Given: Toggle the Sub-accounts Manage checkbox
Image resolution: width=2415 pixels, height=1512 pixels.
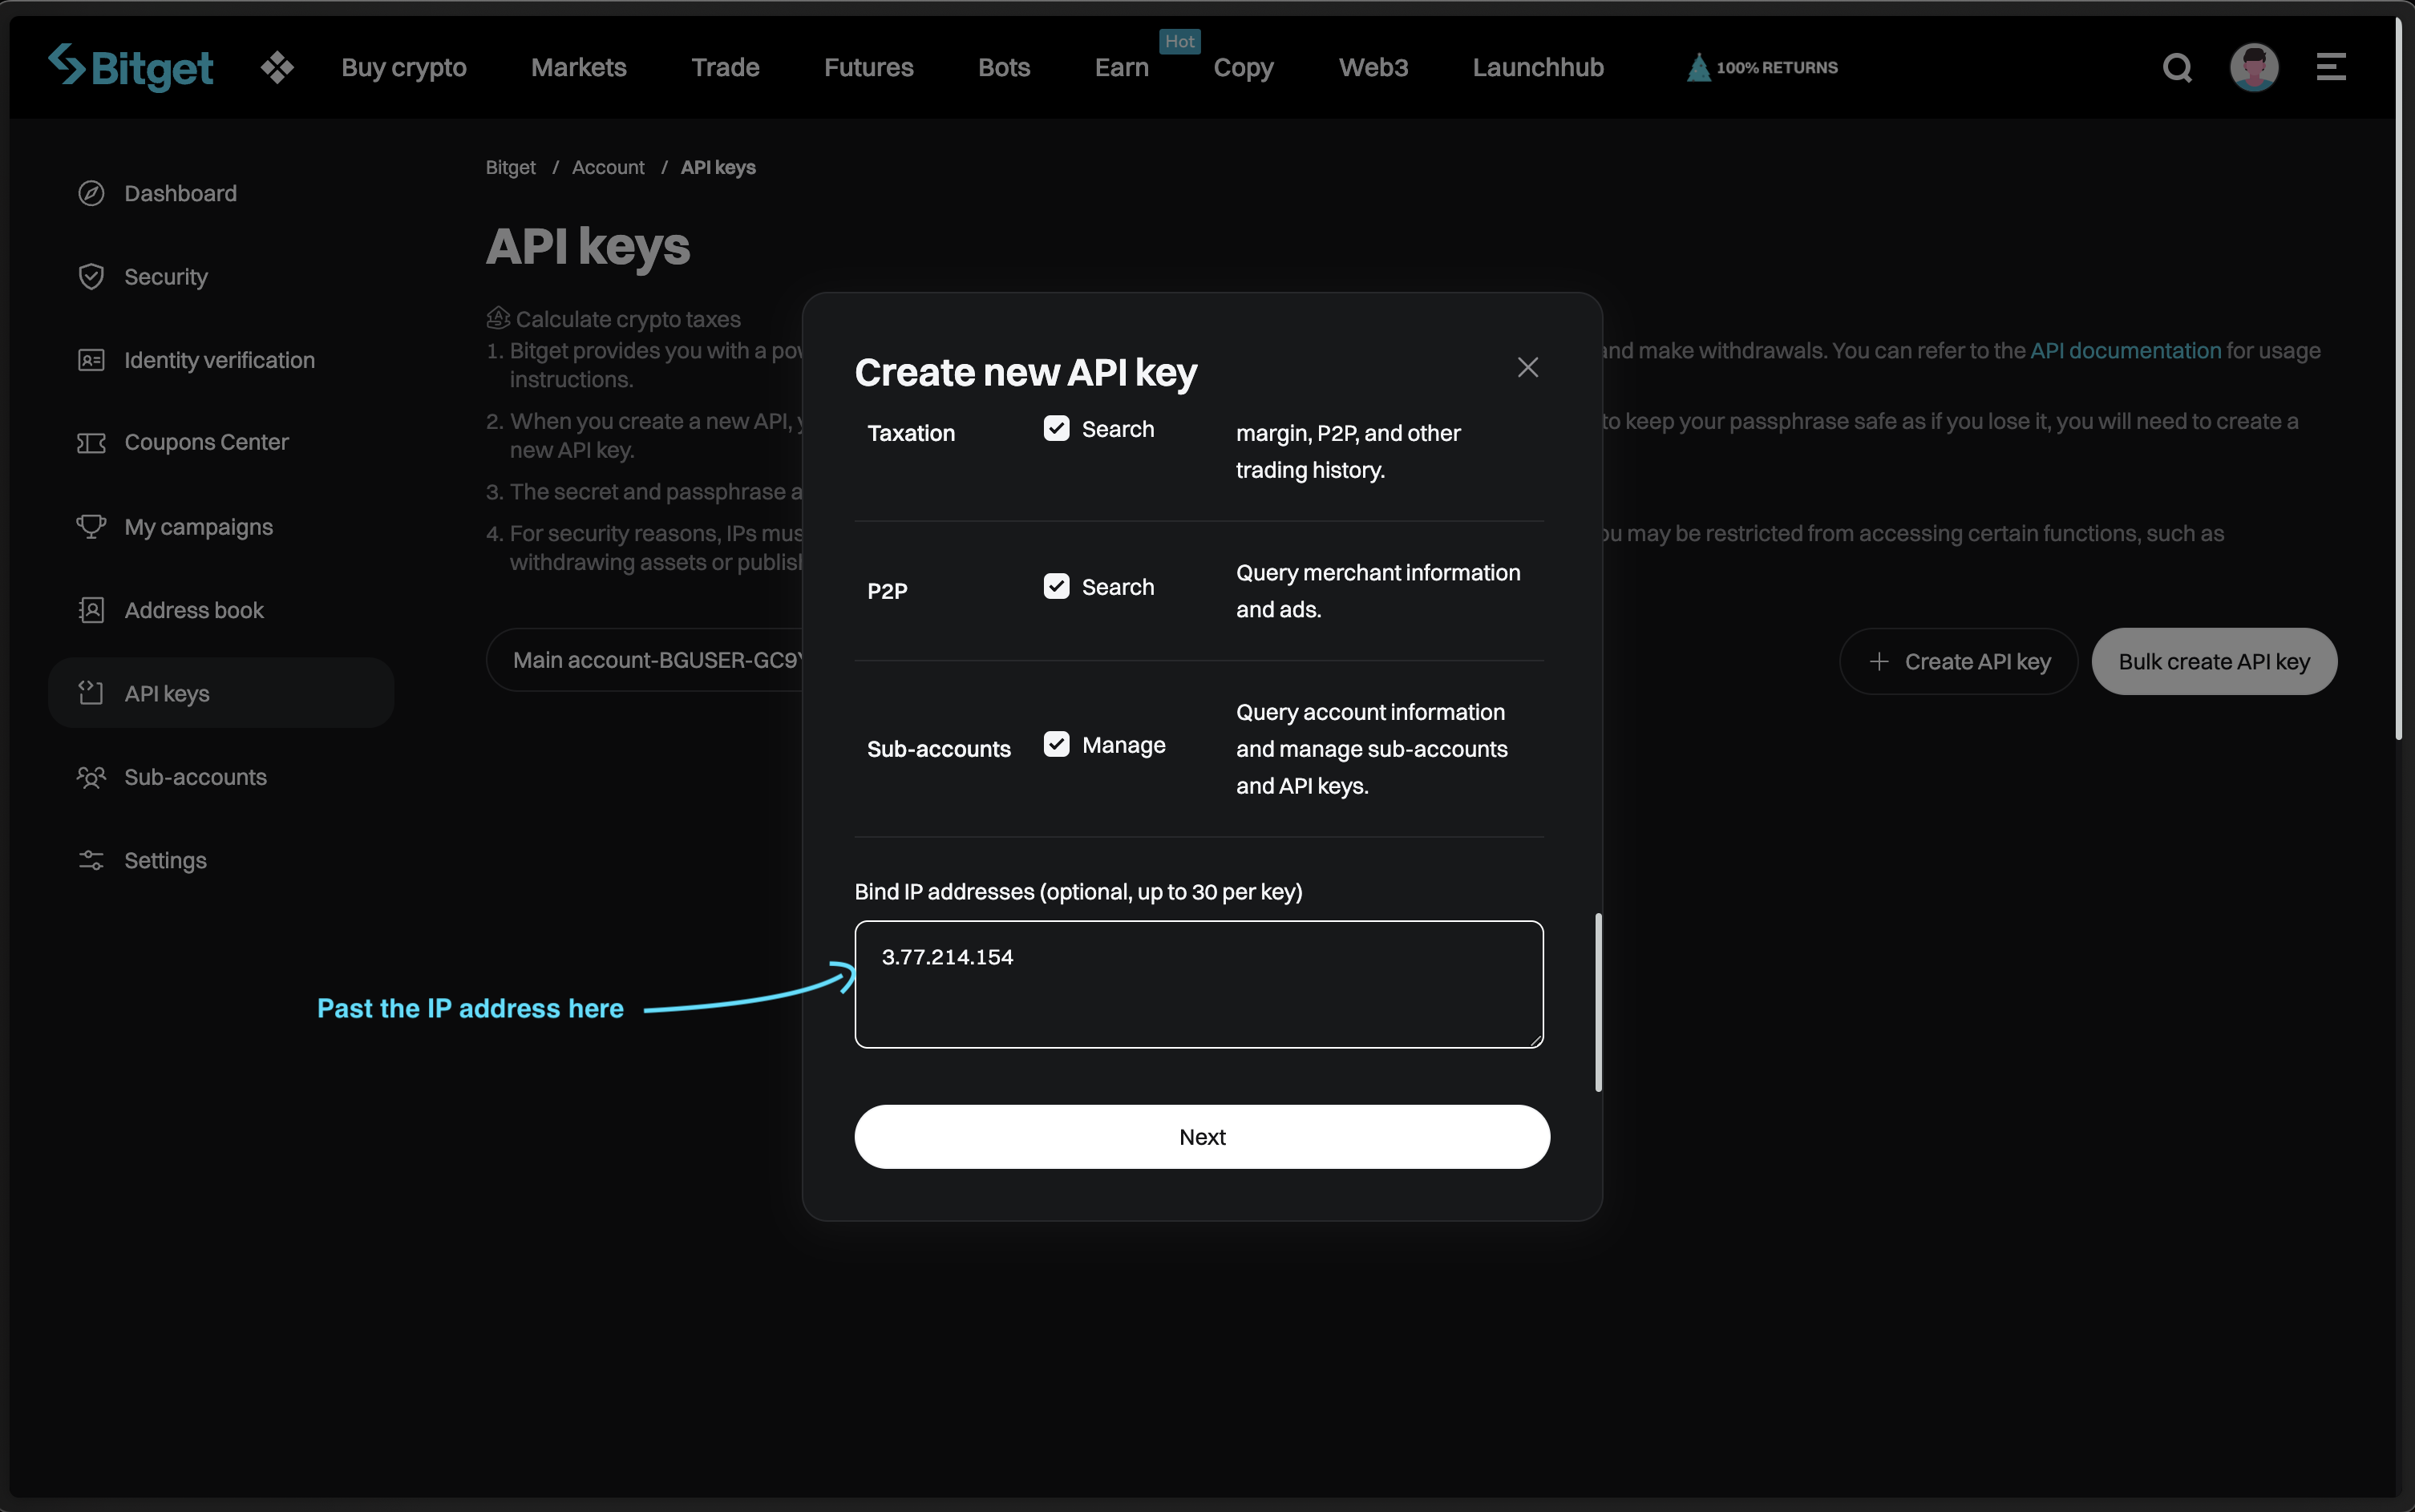Looking at the screenshot, I should pos(1056,745).
